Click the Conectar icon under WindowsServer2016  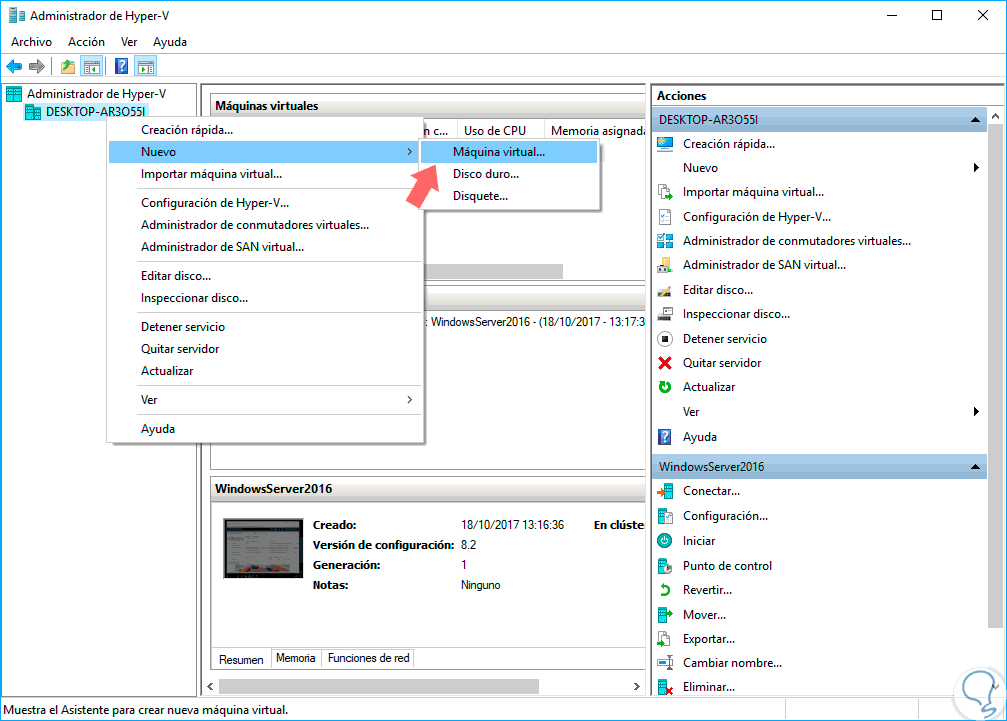pos(665,491)
